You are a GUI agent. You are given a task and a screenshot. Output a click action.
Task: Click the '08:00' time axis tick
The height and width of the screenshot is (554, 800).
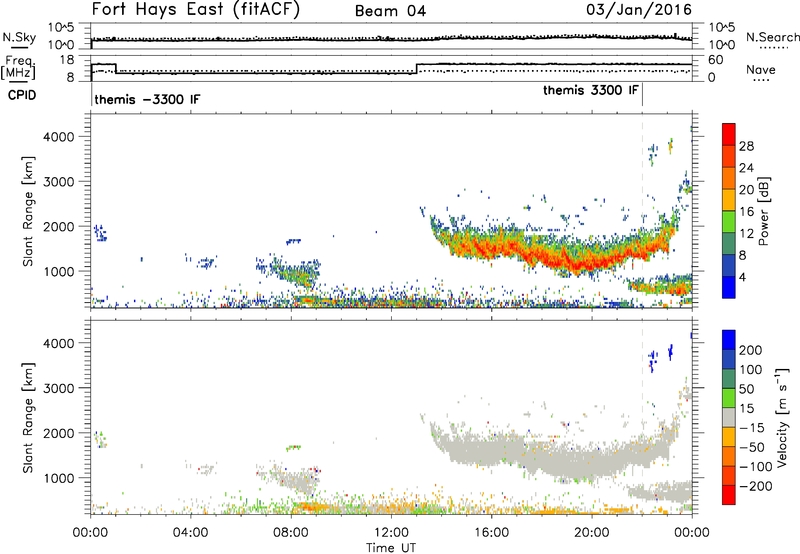[x=291, y=533]
